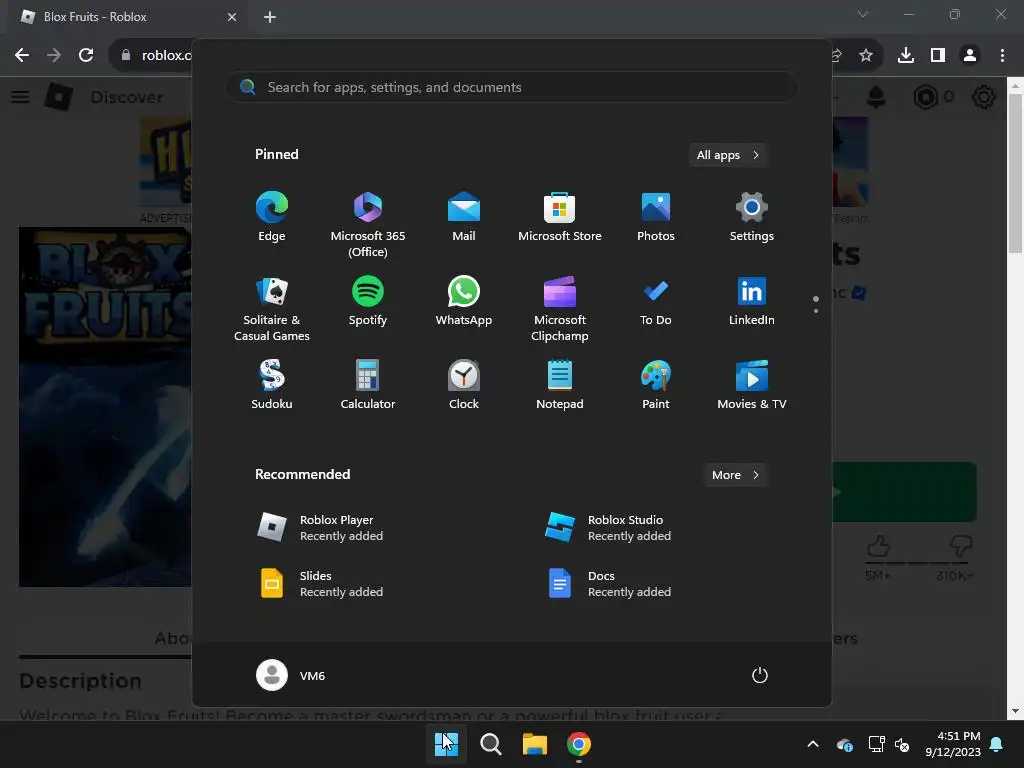Launch Microsoft 365 (Office)
This screenshot has width=1024, height=768.
pos(368,225)
